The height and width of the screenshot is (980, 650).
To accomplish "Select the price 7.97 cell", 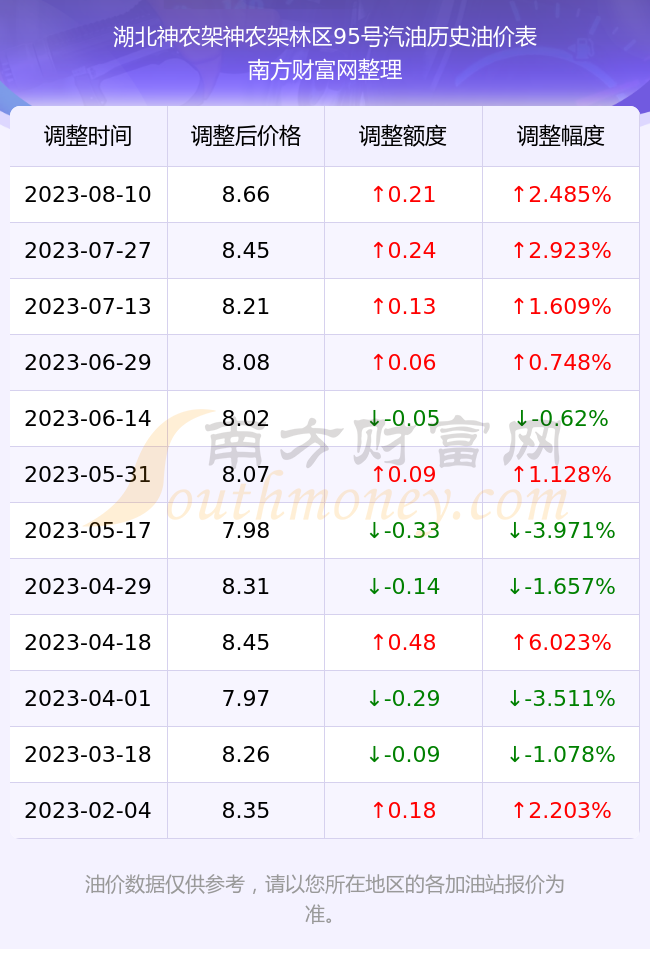I will click(x=246, y=698).
